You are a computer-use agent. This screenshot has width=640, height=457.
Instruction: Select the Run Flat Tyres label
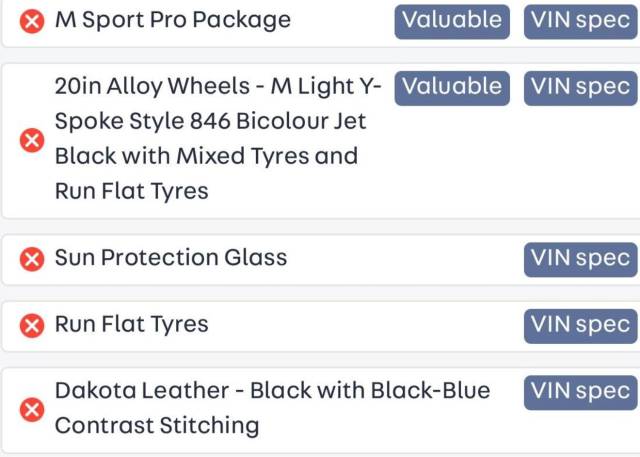coord(131,324)
